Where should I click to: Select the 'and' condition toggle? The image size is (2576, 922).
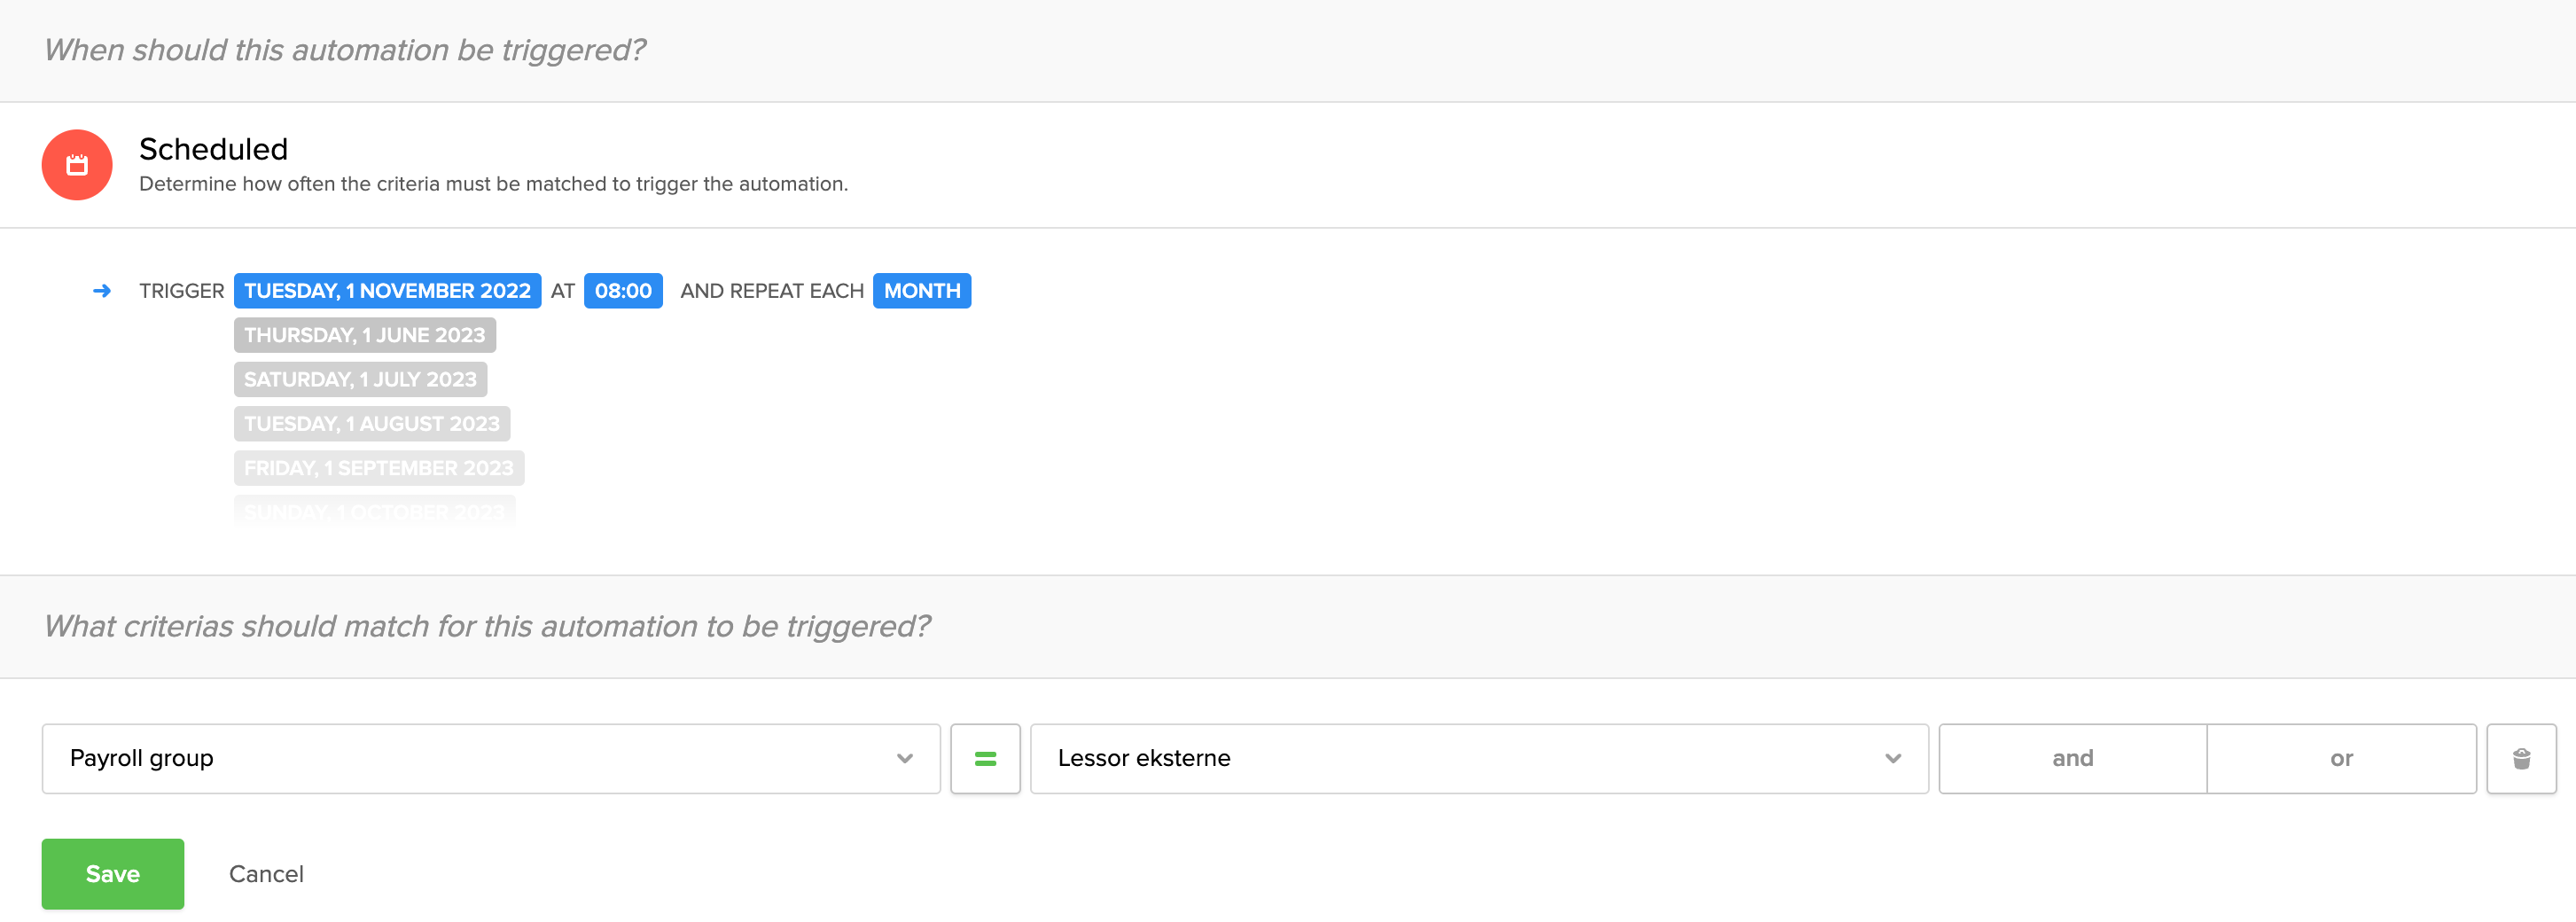coord(2072,759)
